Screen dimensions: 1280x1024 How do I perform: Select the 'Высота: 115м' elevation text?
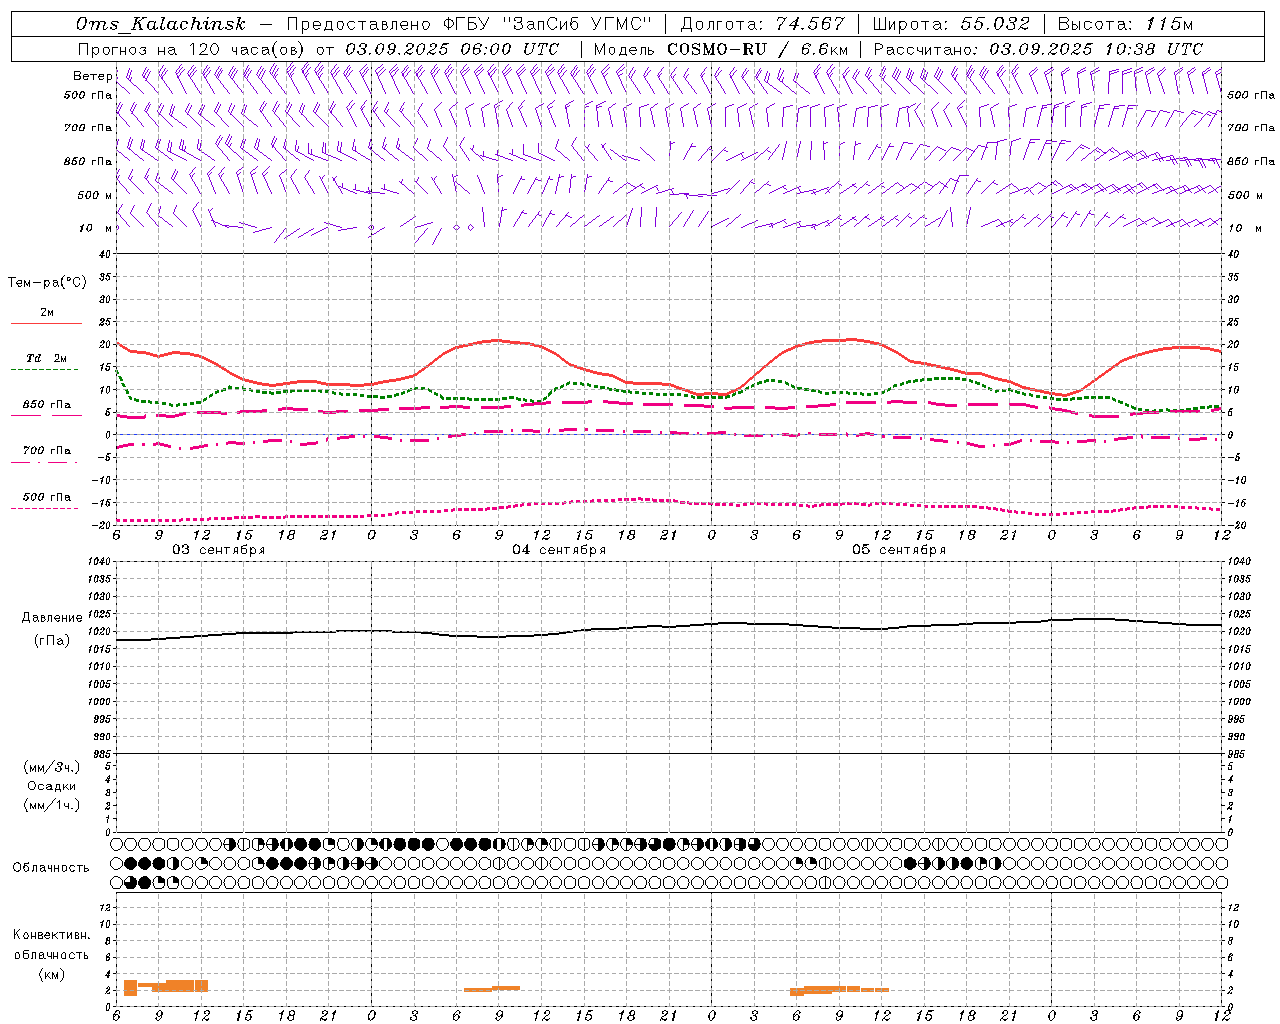(1125, 24)
